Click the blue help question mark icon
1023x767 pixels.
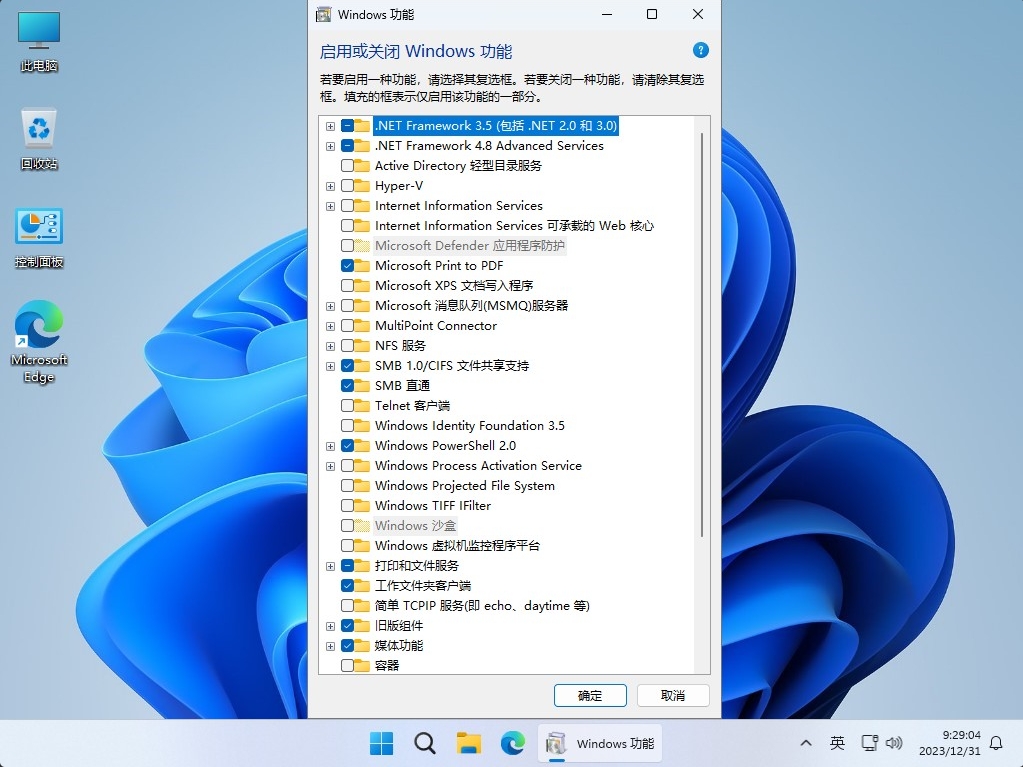pos(700,51)
